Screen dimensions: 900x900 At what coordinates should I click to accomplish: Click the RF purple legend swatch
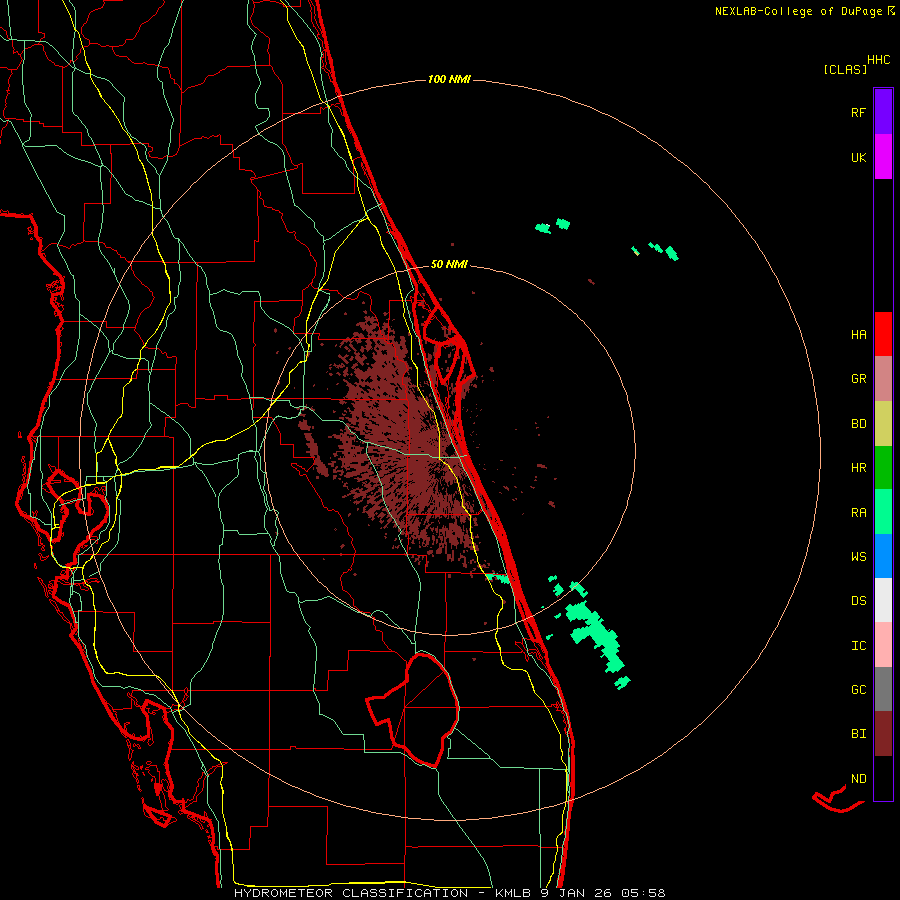(883, 112)
